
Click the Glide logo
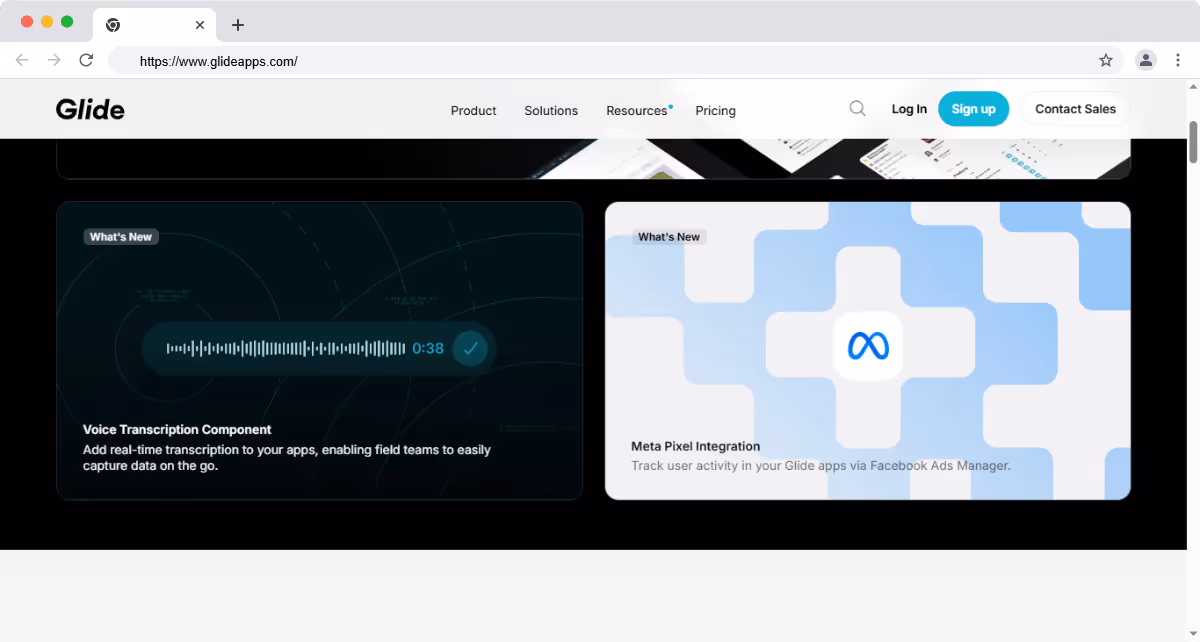[90, 109]
